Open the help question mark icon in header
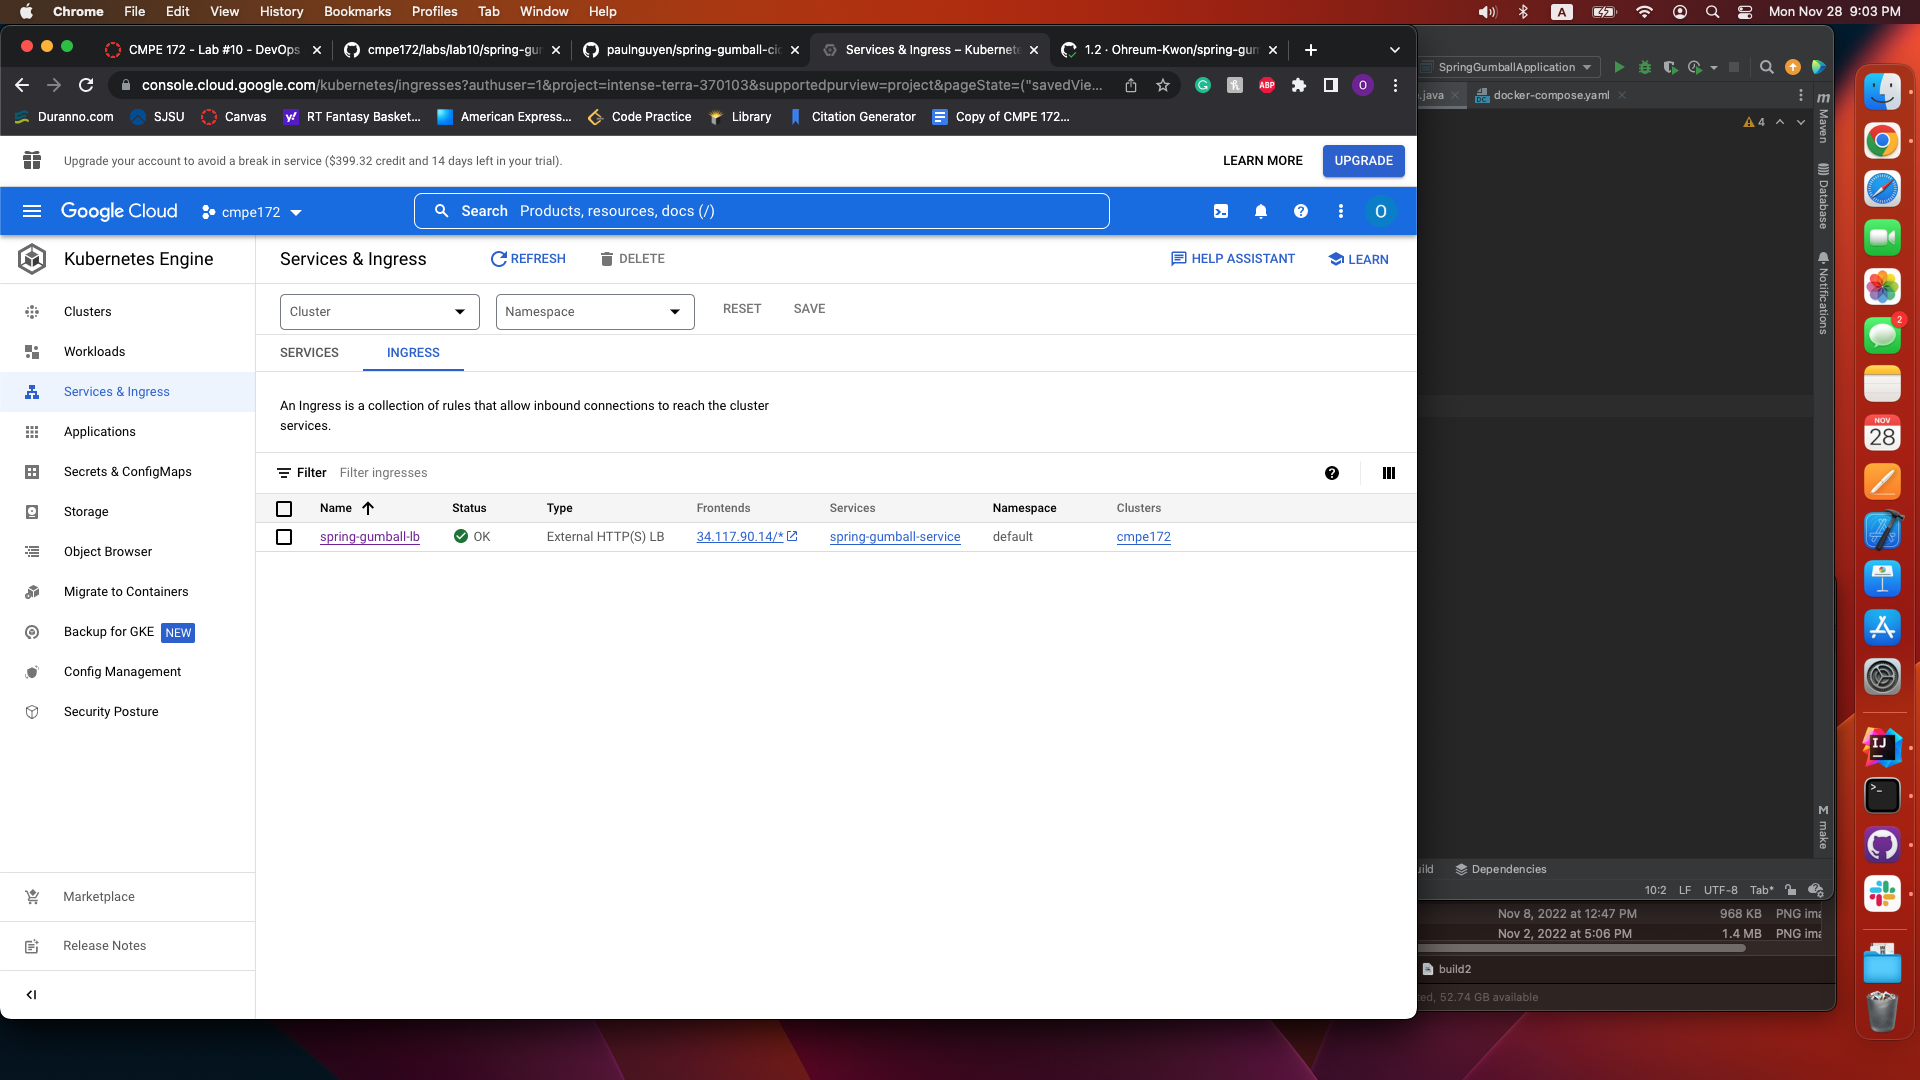Image resolution: width=1920 pixels, height=1080 pixels. tap(1301, 212)
